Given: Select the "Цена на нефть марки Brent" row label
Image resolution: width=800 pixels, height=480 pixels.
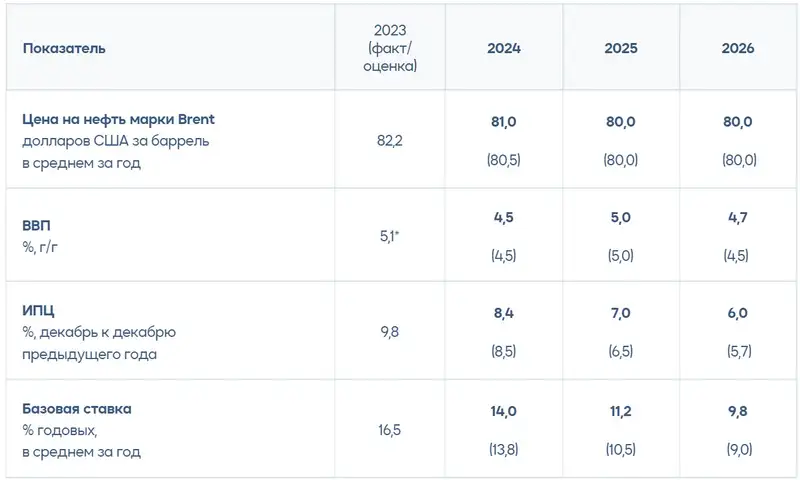Looking at the screenshot, I should pos(119,120).
